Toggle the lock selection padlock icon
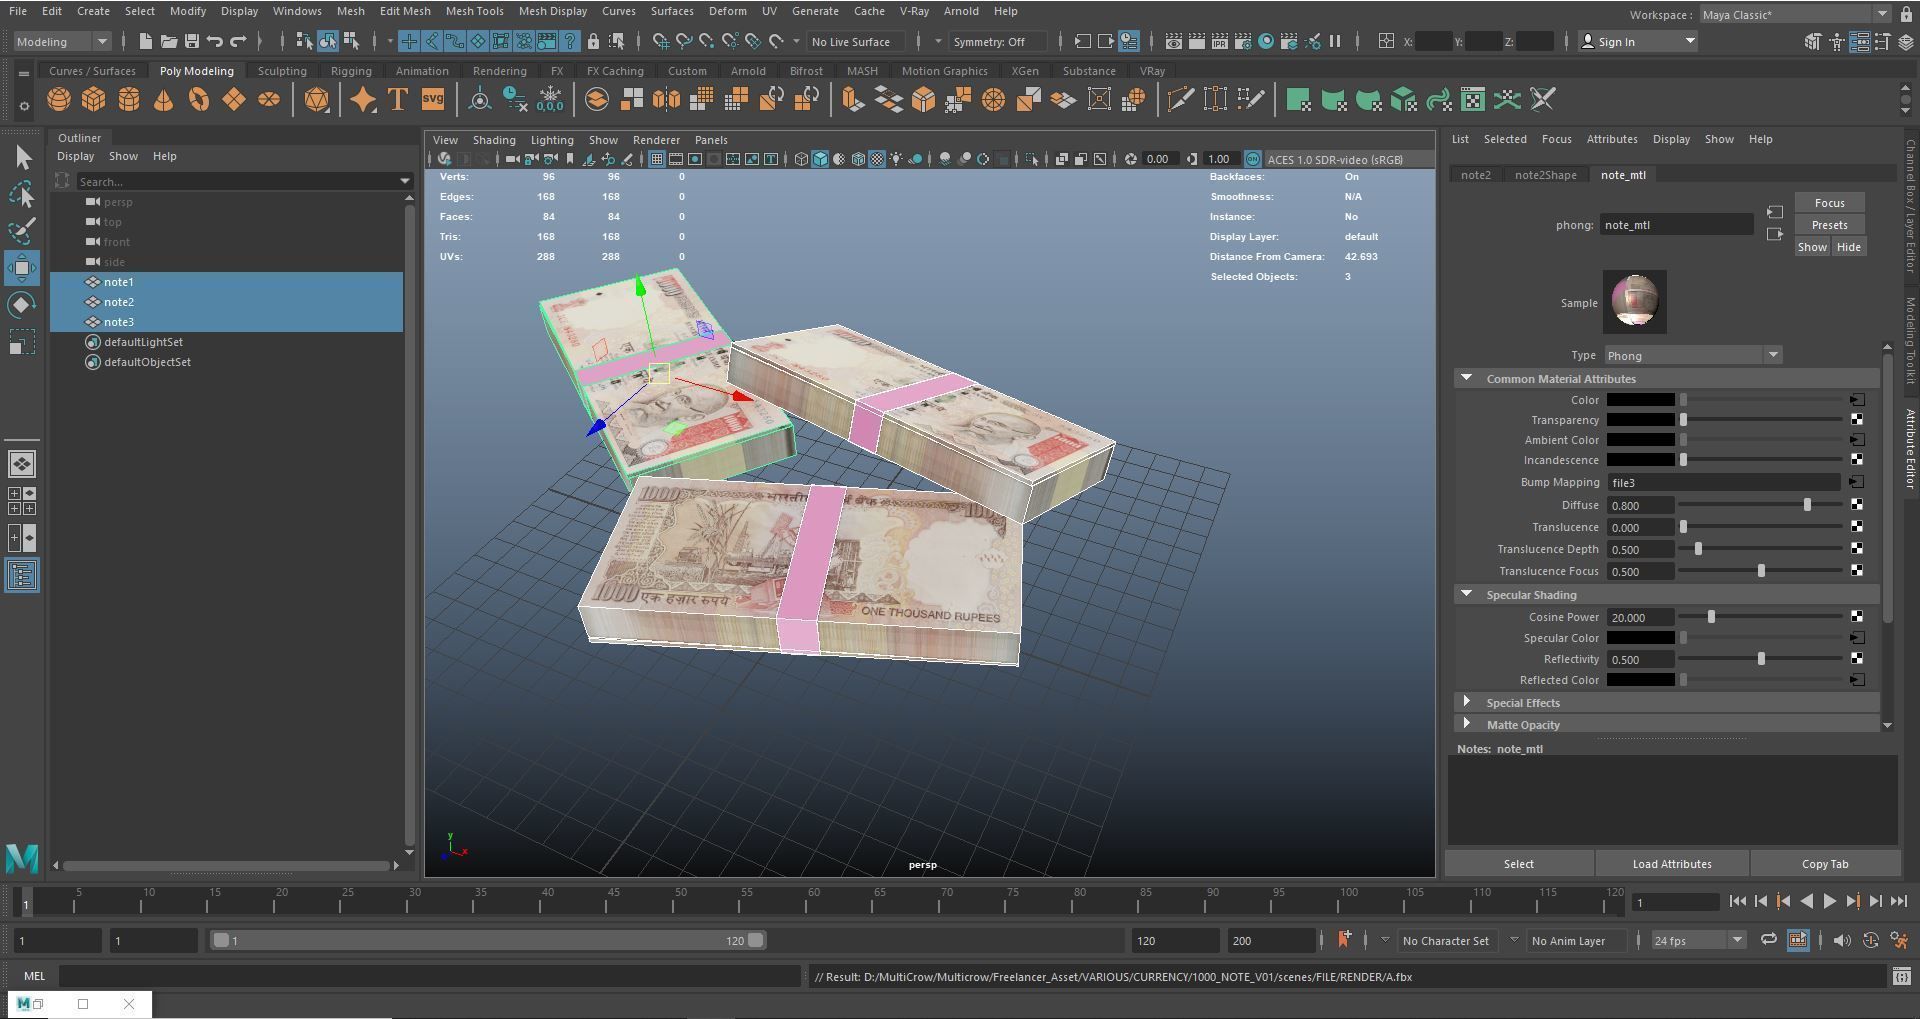 tap(593, 41)
